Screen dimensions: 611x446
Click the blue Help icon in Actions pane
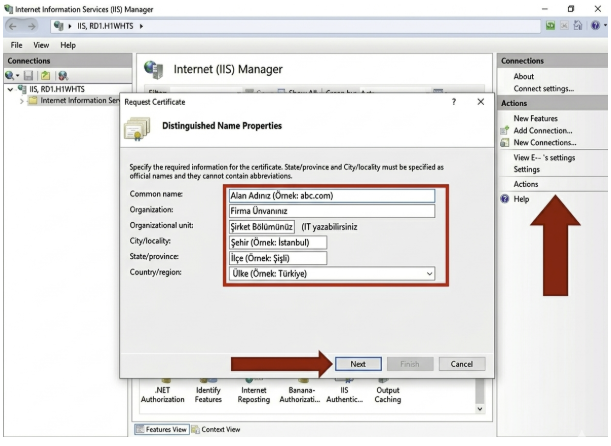pyautogui.click(x=505, y=199)
